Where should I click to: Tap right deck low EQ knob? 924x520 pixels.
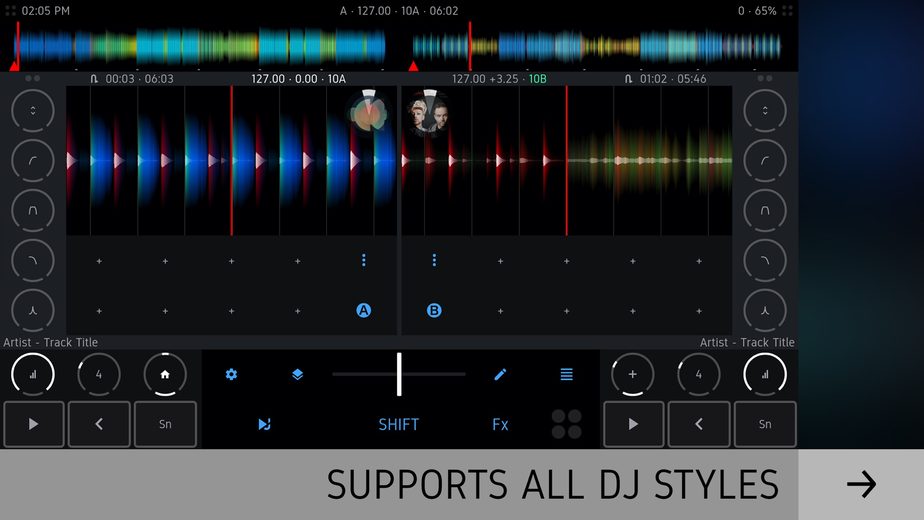pos(765,261)
